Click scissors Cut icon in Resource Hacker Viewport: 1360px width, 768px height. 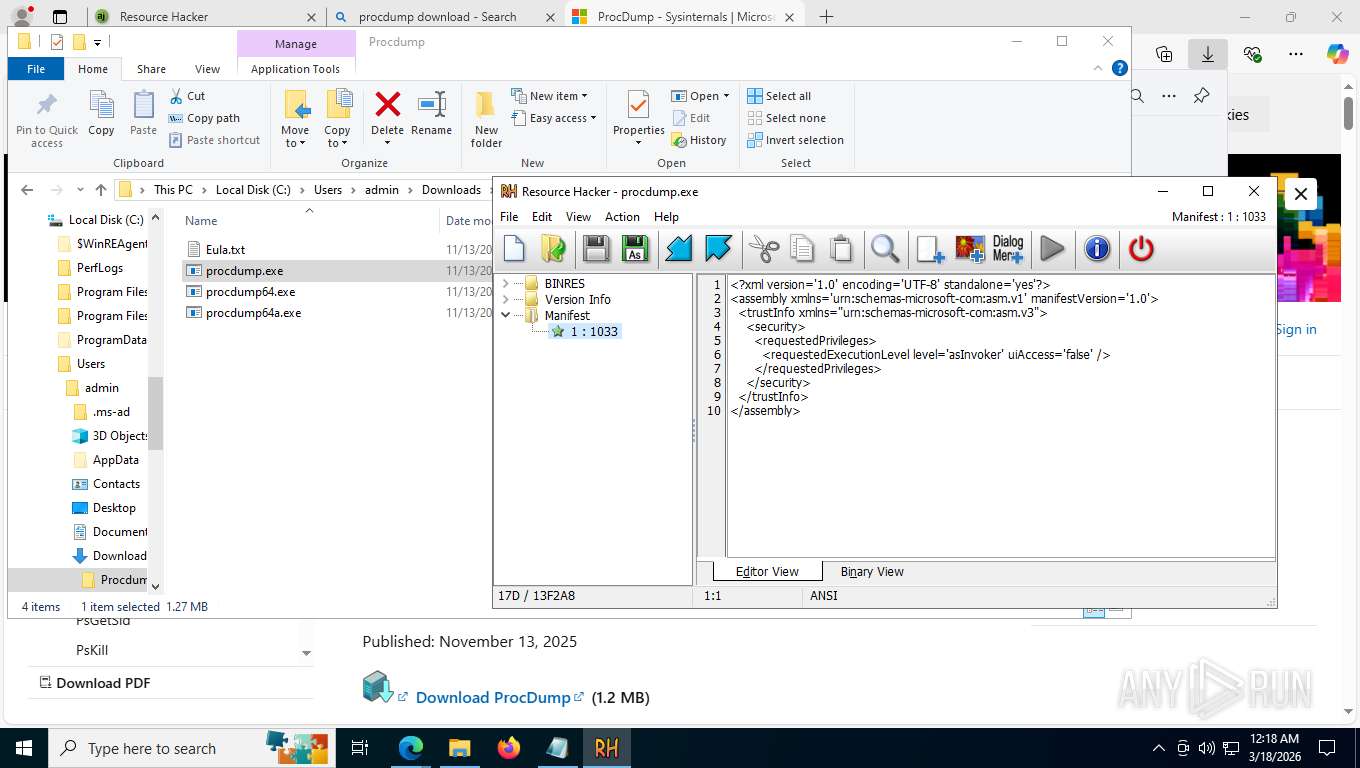click(x=763, y=249)
